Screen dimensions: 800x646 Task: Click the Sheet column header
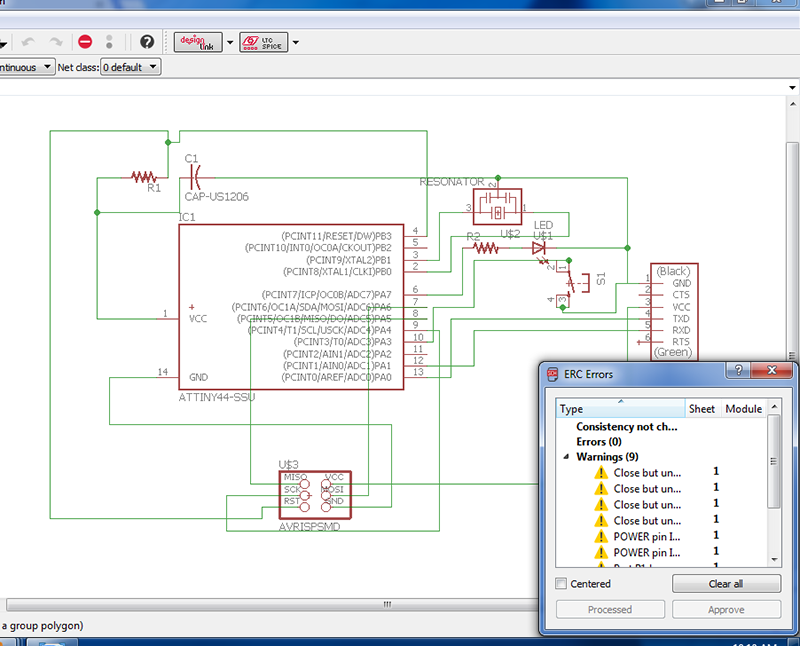[702, 409]
